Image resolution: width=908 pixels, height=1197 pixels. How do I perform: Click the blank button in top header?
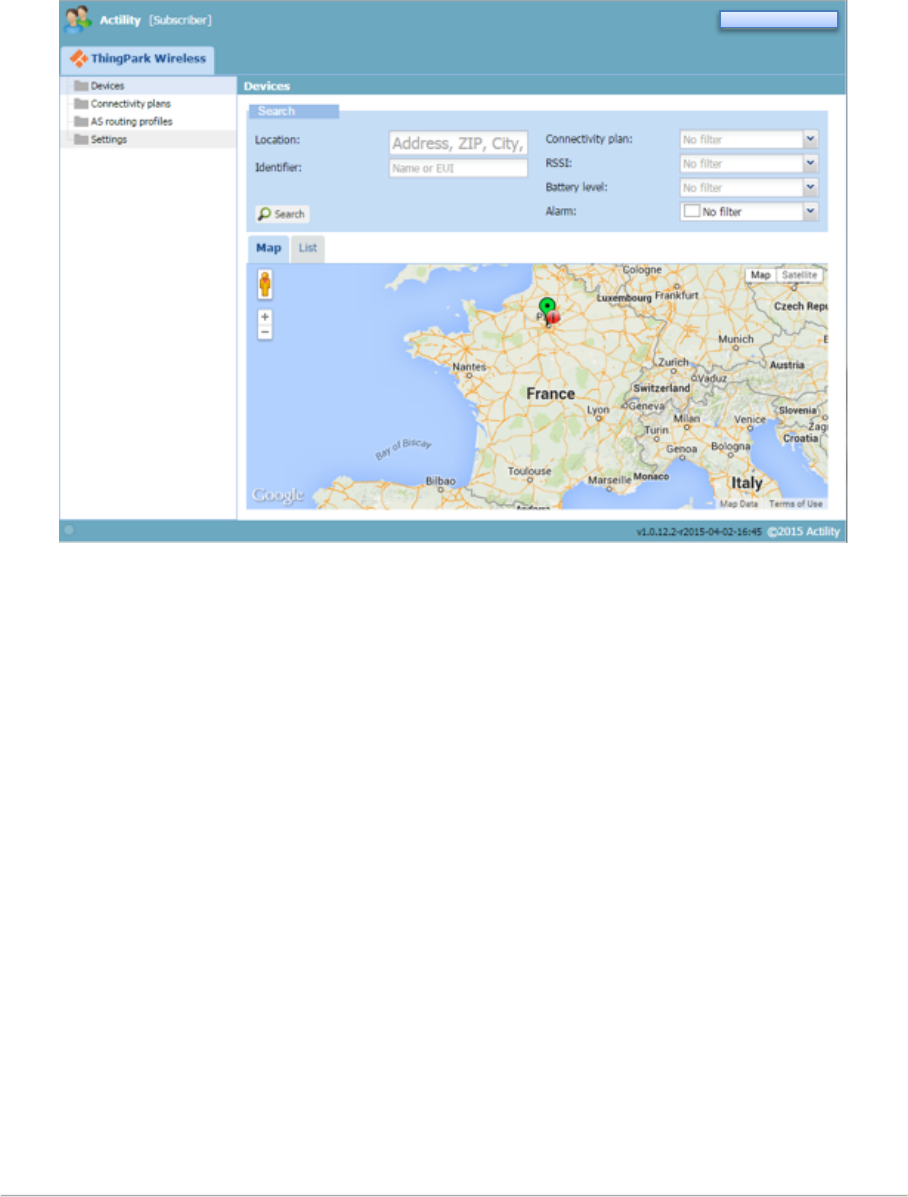779,20
